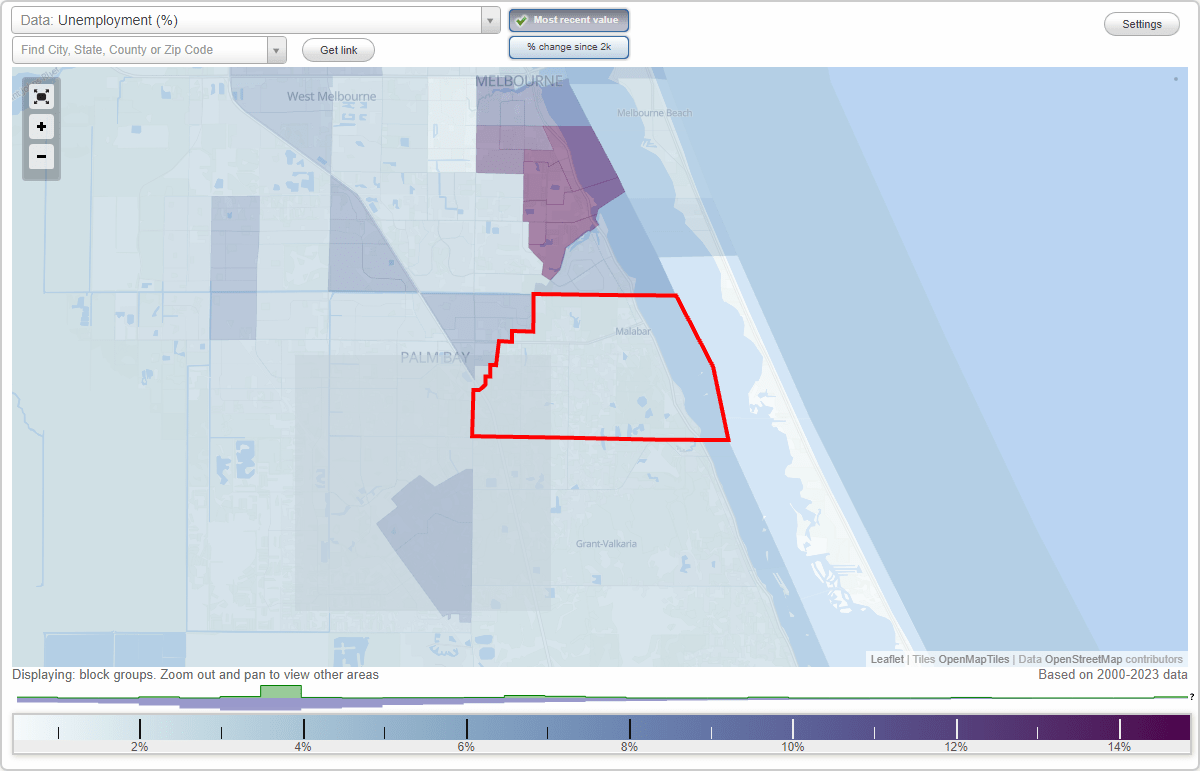Click the OpenMapTiles tiles link

point(975,659)
